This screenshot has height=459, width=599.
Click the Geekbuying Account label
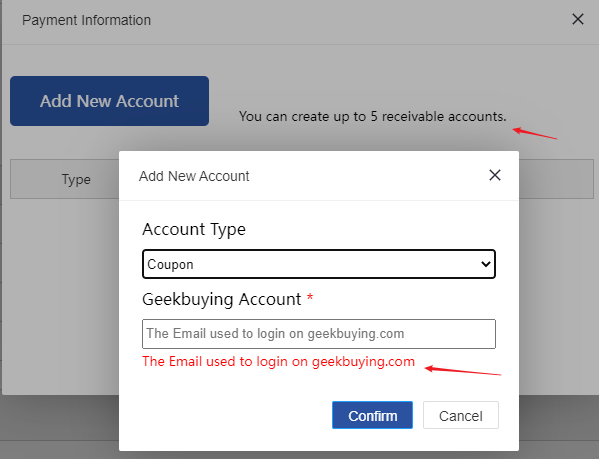pos(222,299)
